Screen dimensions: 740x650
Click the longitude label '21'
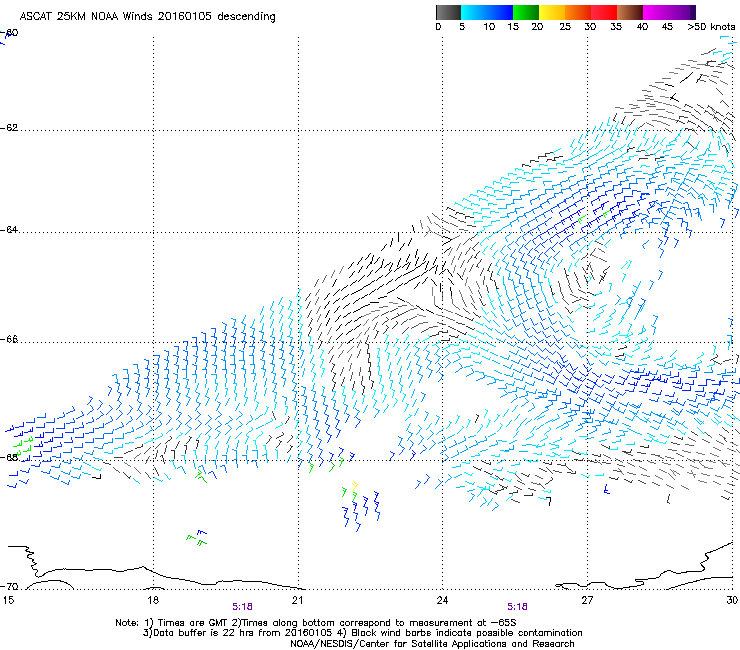297,600
